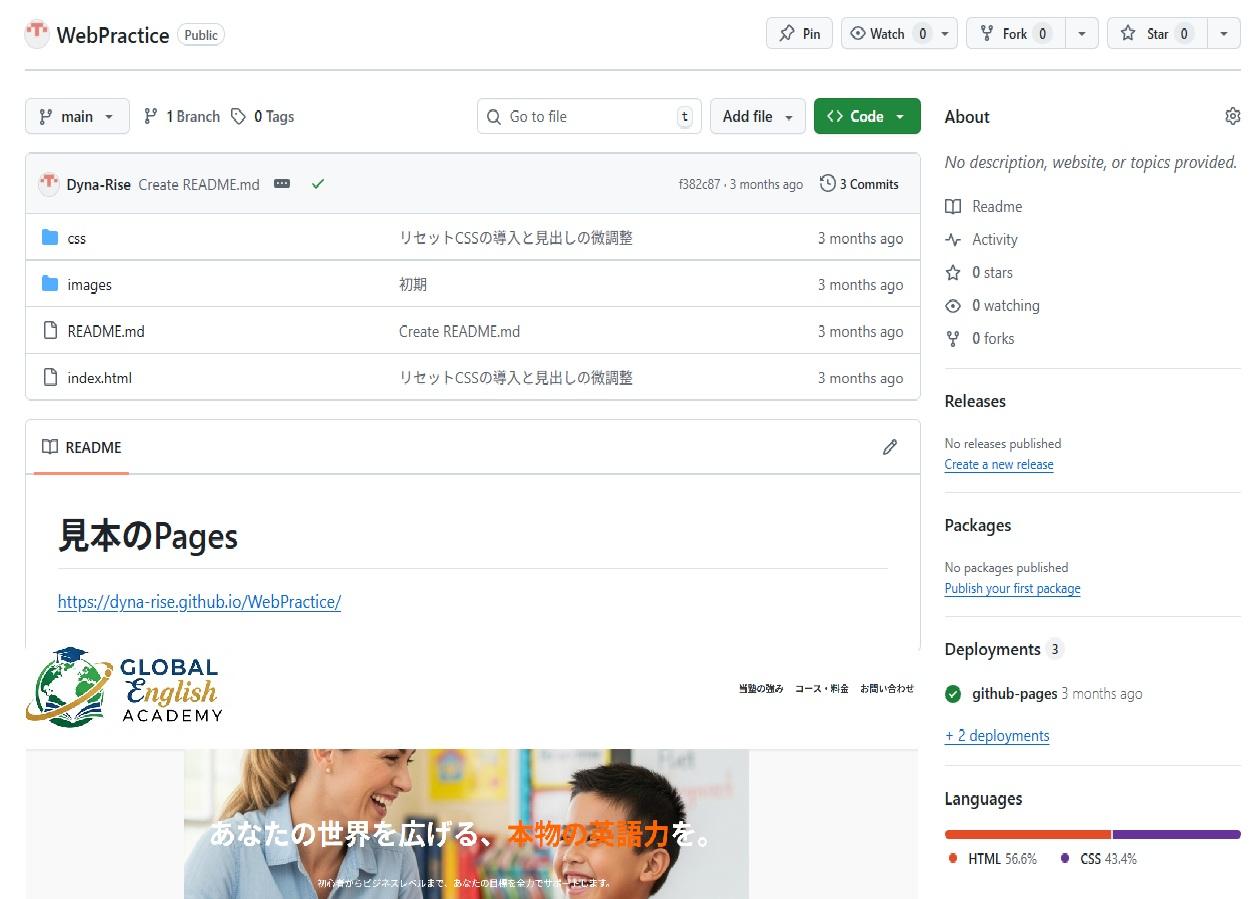The width and height of the screenshot is (1258, 899).
Task: Open the dyna-rise.github.io/WebPractice link
Action: 199,602
